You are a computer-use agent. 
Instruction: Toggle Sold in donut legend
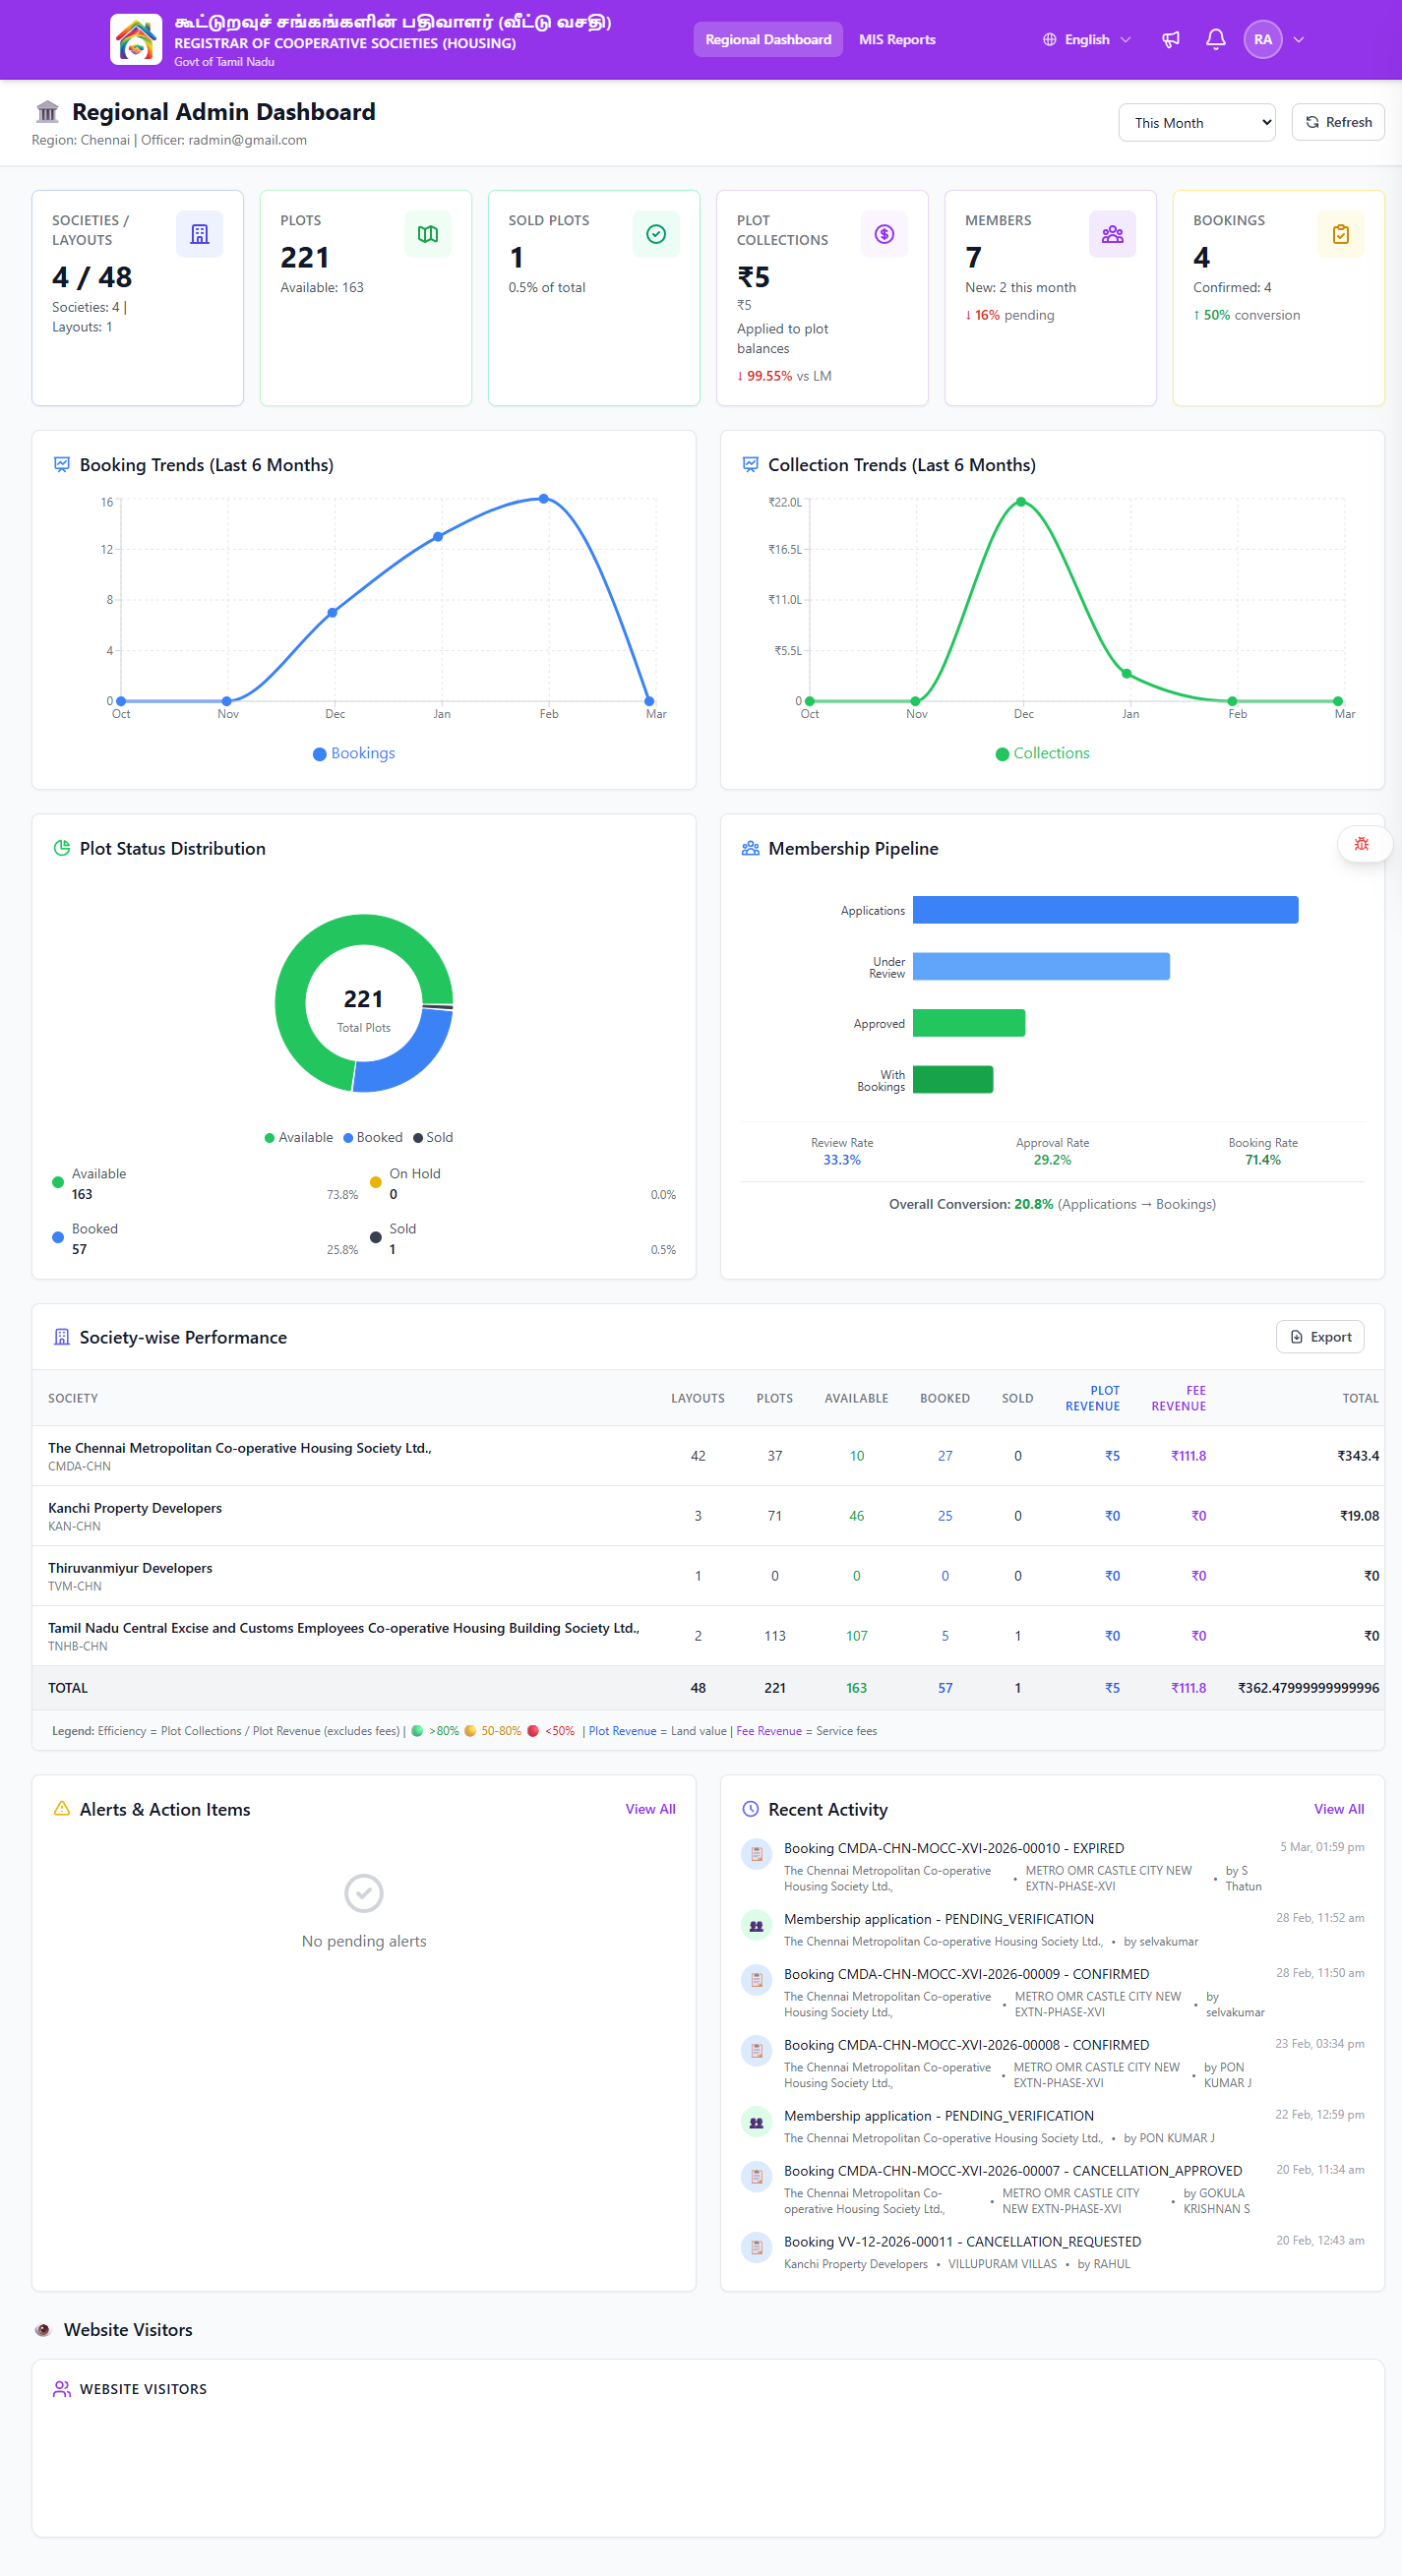coord(433,1137)
